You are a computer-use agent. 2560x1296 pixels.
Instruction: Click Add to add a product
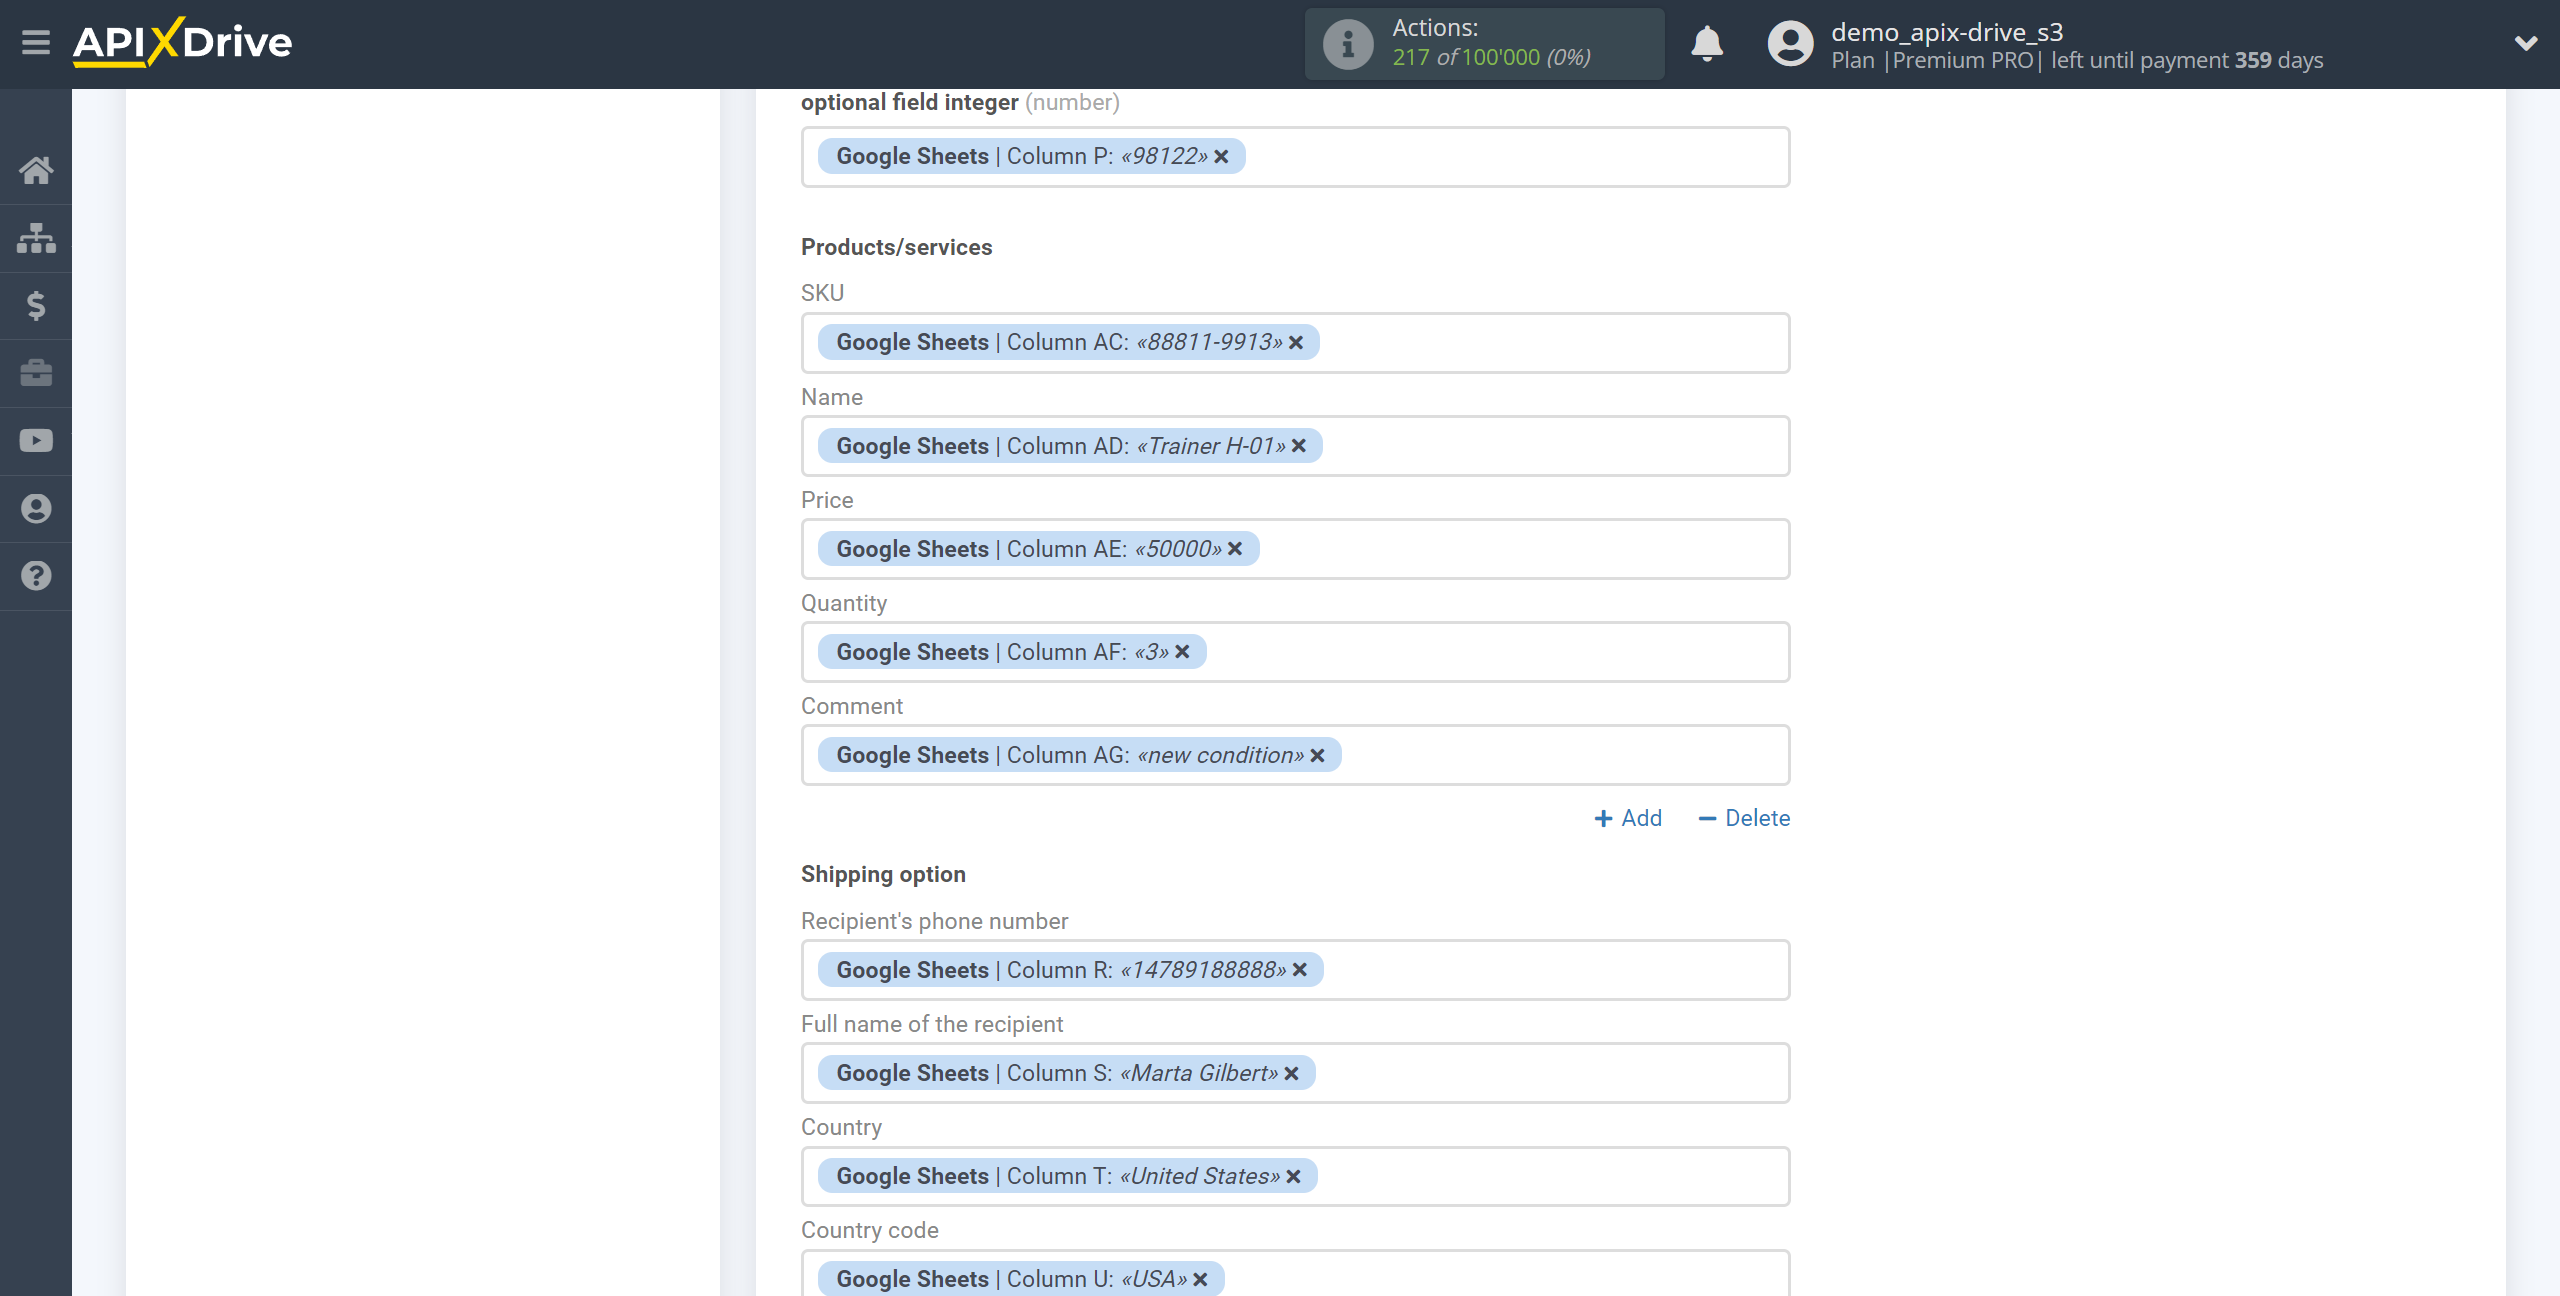click(x=1628, y=818)
